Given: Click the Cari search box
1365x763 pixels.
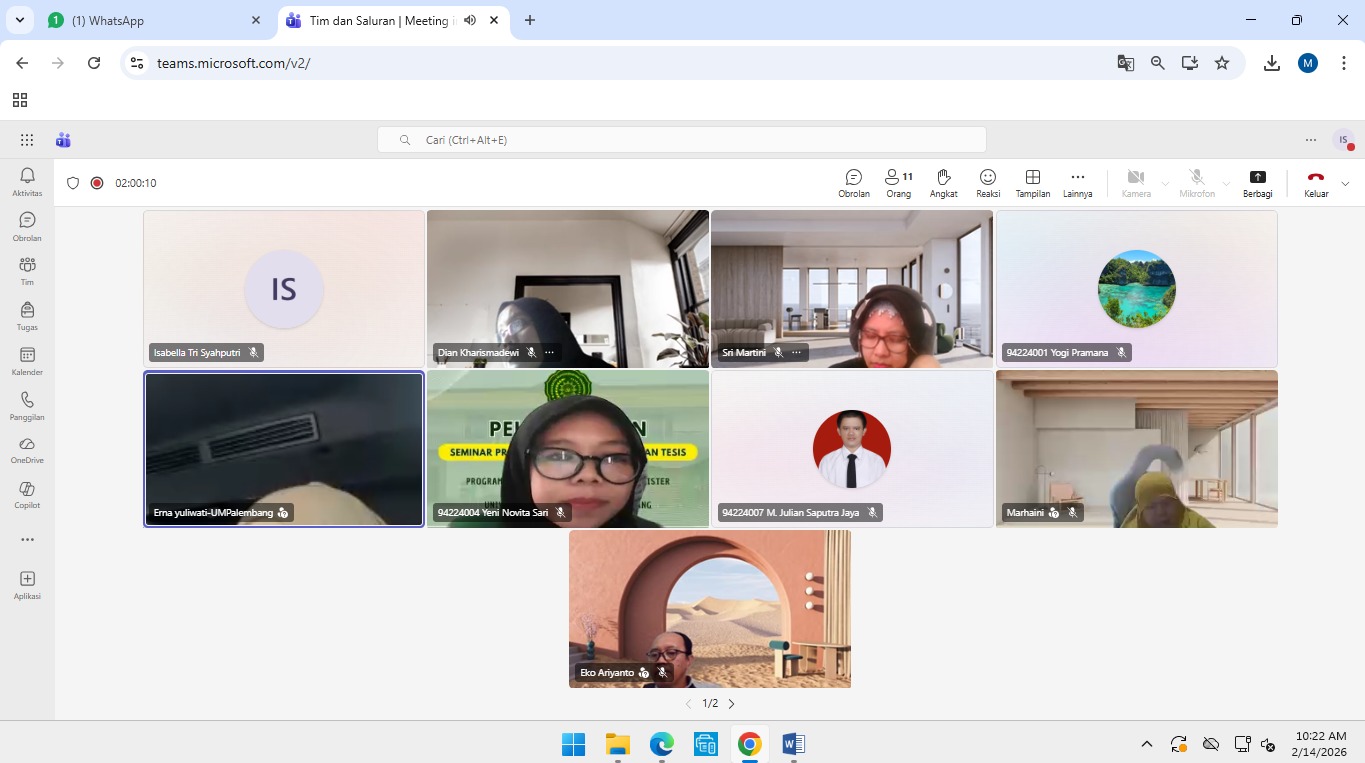Looking at the screenshot, I should (x=681, y=140).
